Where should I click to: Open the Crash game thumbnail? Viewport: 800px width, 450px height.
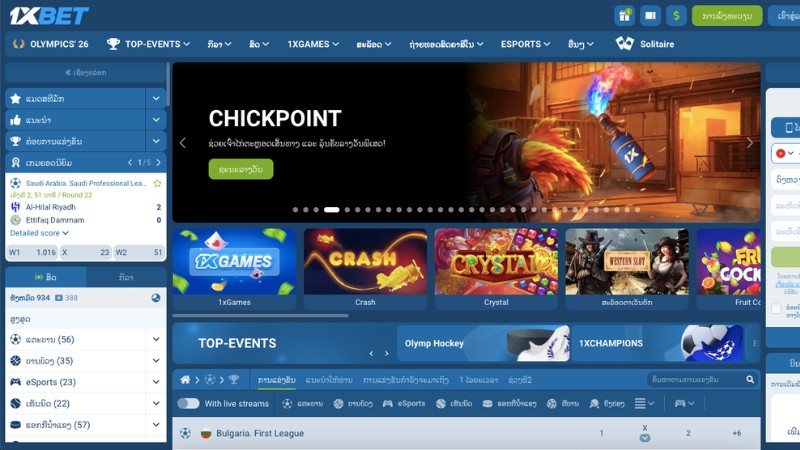[x=365, y=268]
